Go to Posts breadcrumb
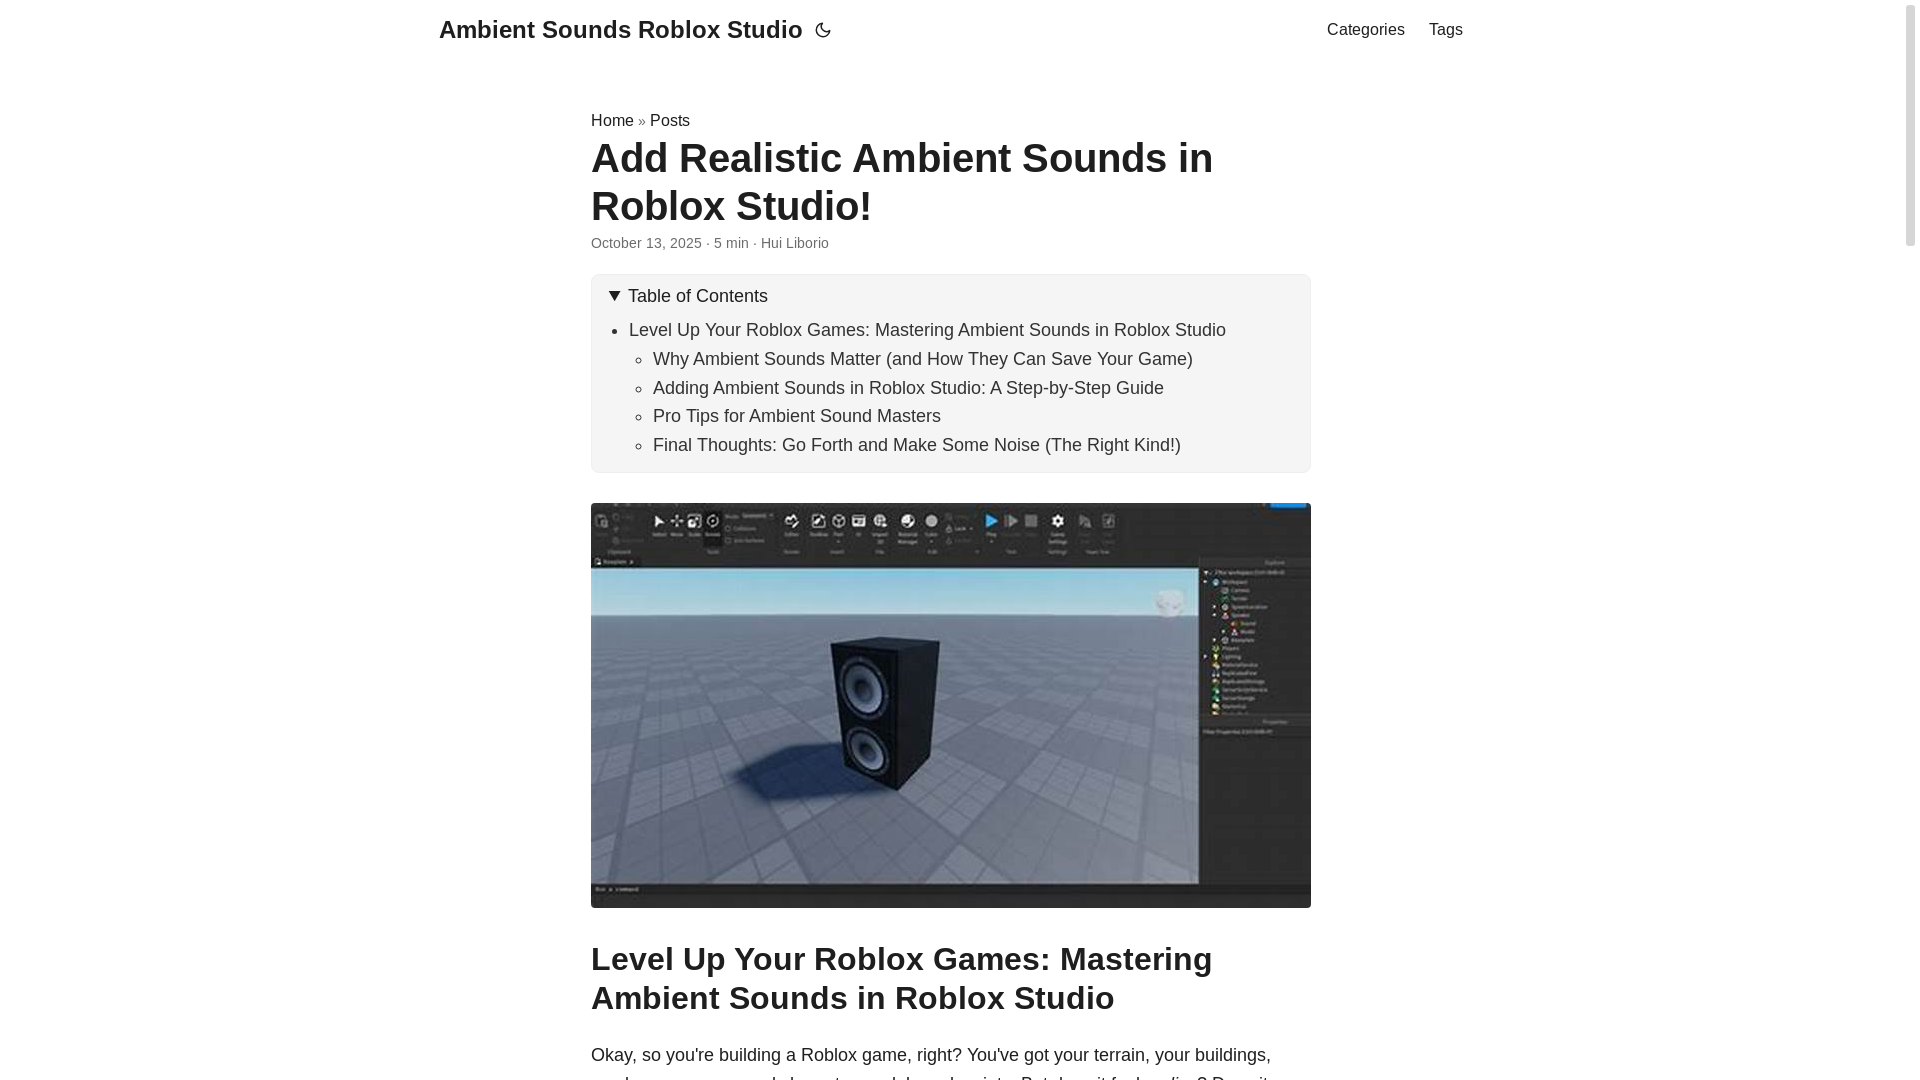Screen dimensions: 1920x1080 (670, 121)
